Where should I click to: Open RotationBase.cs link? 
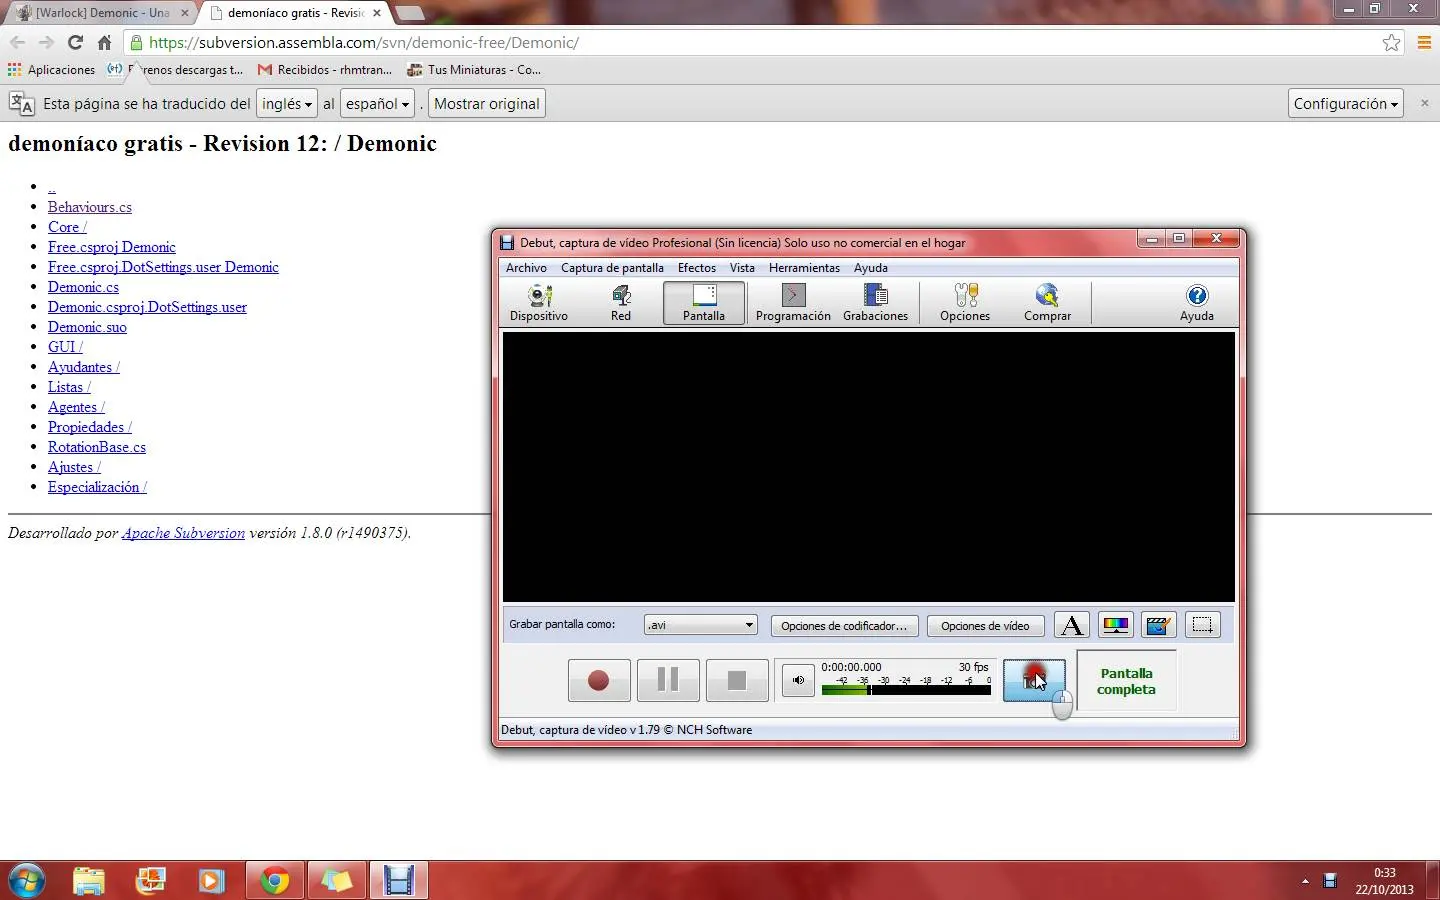coord(97,447)
